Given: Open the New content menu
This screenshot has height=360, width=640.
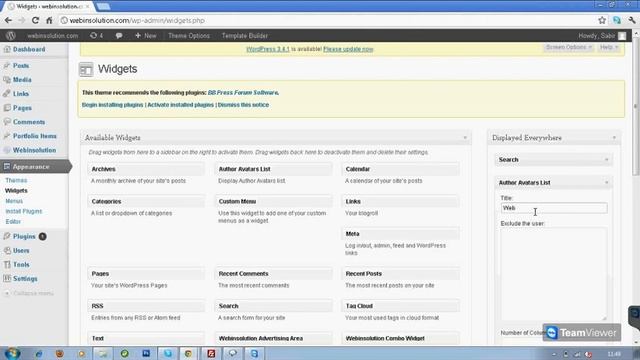Looking at the screenshot, I should (146, 36).
